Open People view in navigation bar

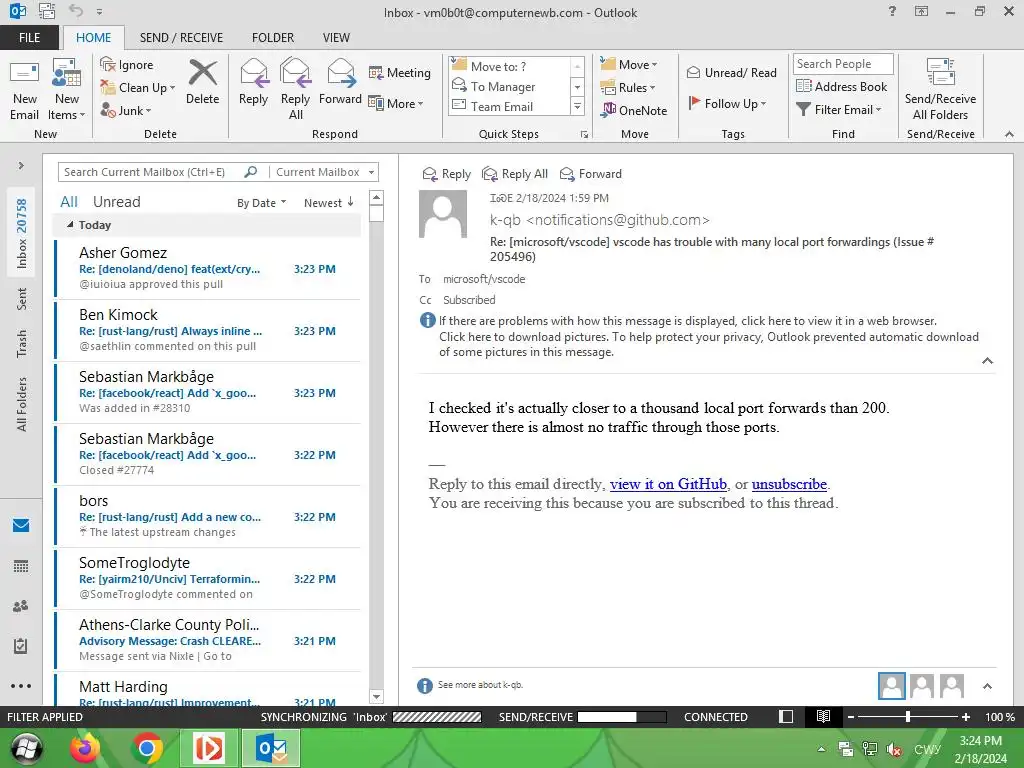click(x=21, y=606)
